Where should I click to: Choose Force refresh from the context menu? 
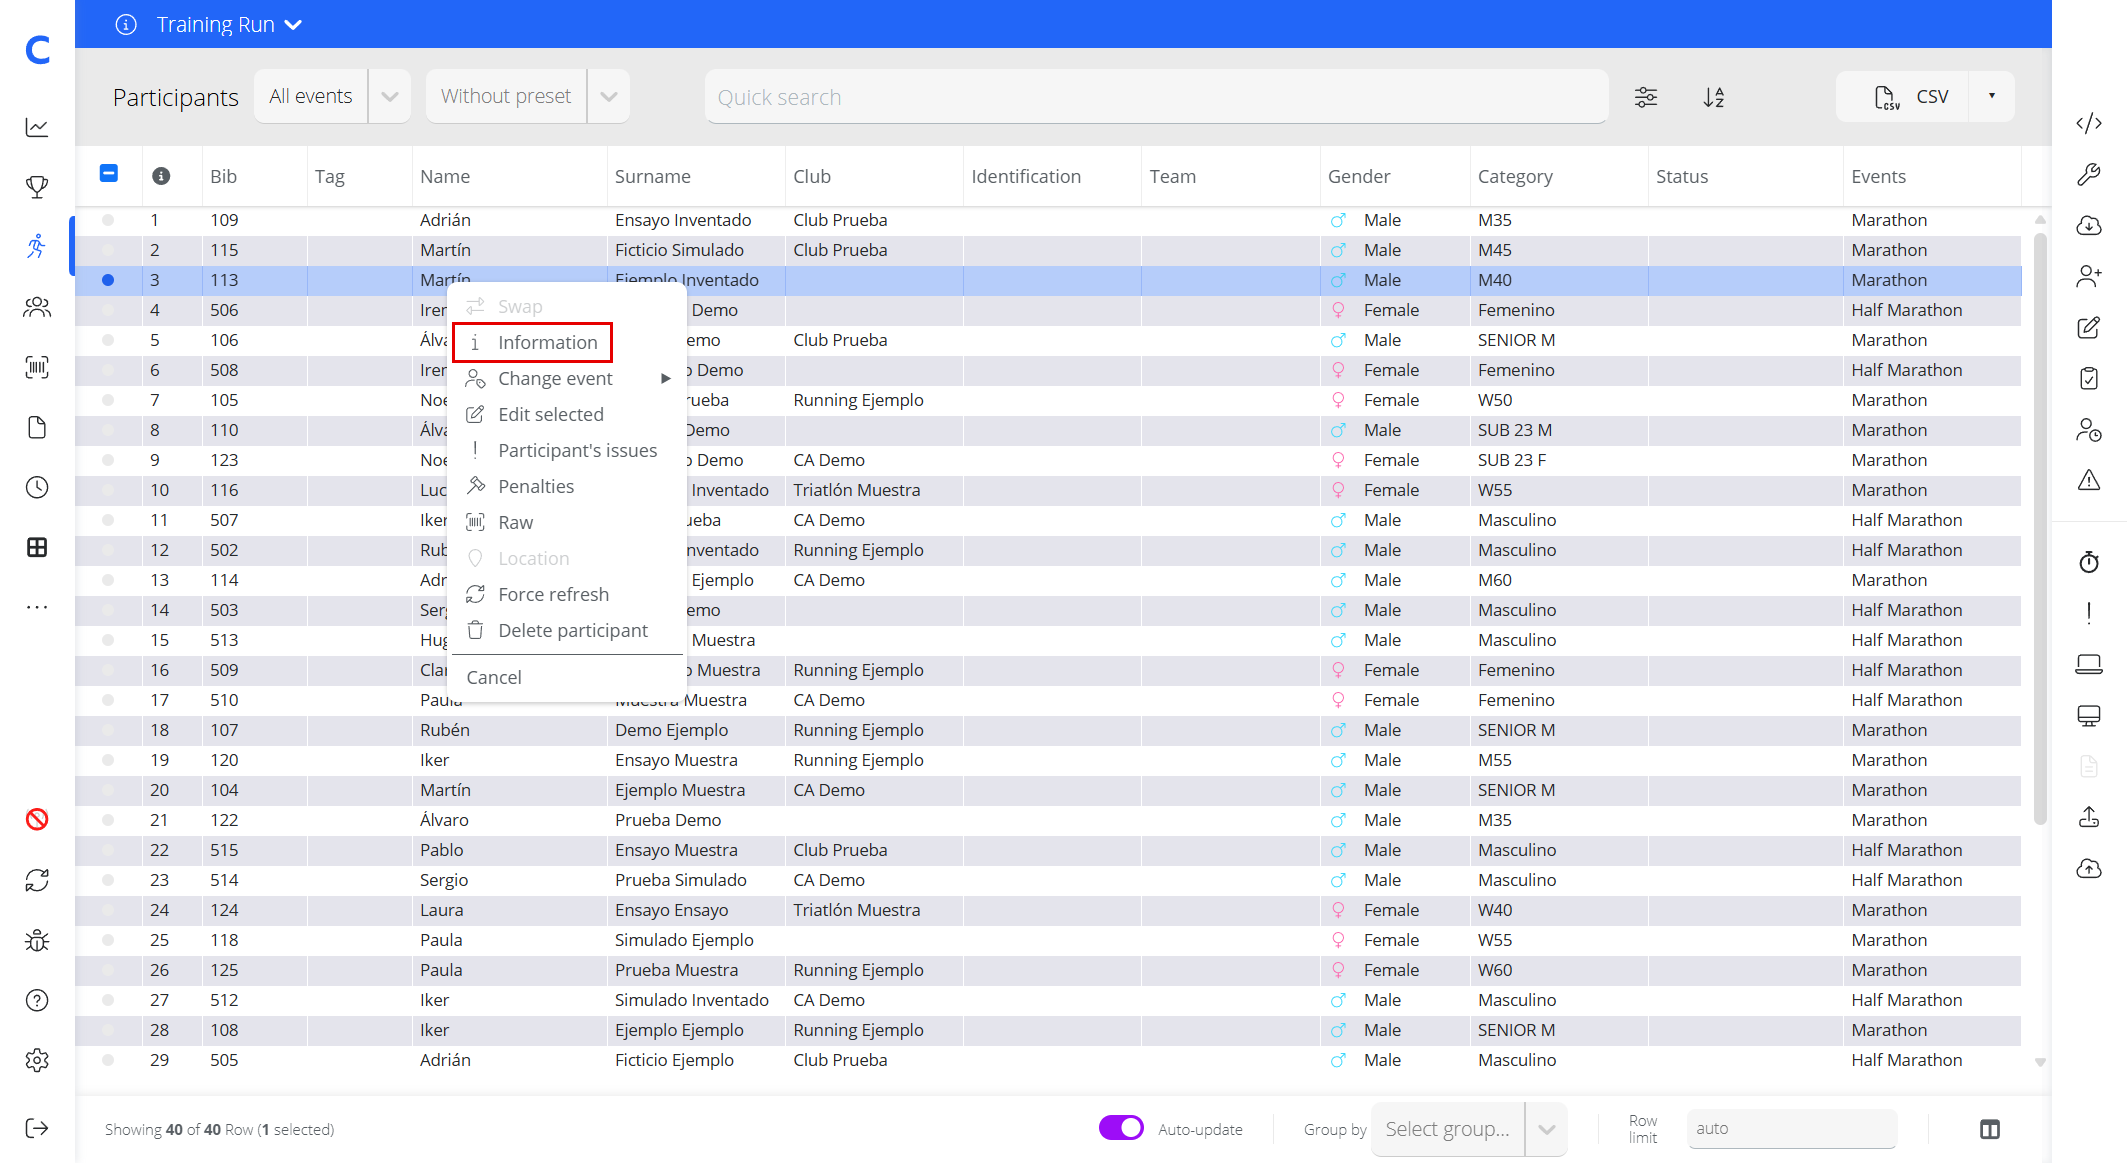[x=567, y=594]
